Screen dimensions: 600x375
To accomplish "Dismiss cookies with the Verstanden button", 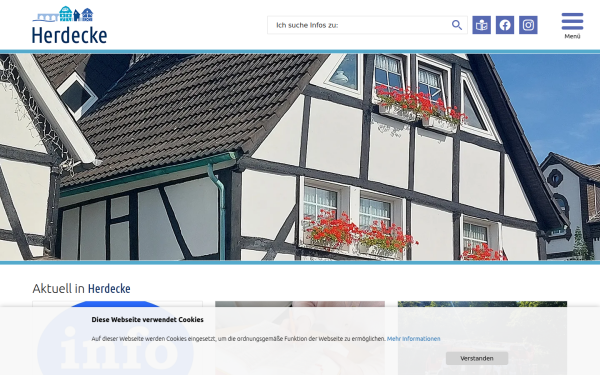I will (477, 358).
